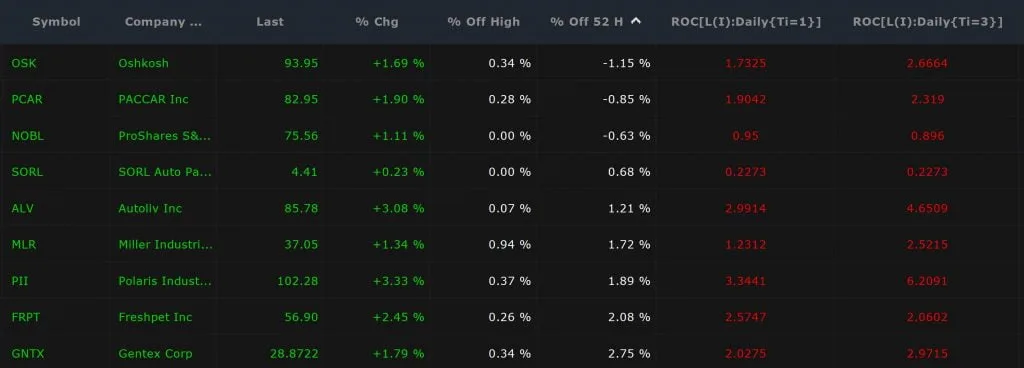Click ROC value 2.6664
The image size is (1024, 368).
pyautogui.click(x=927, y=63)
